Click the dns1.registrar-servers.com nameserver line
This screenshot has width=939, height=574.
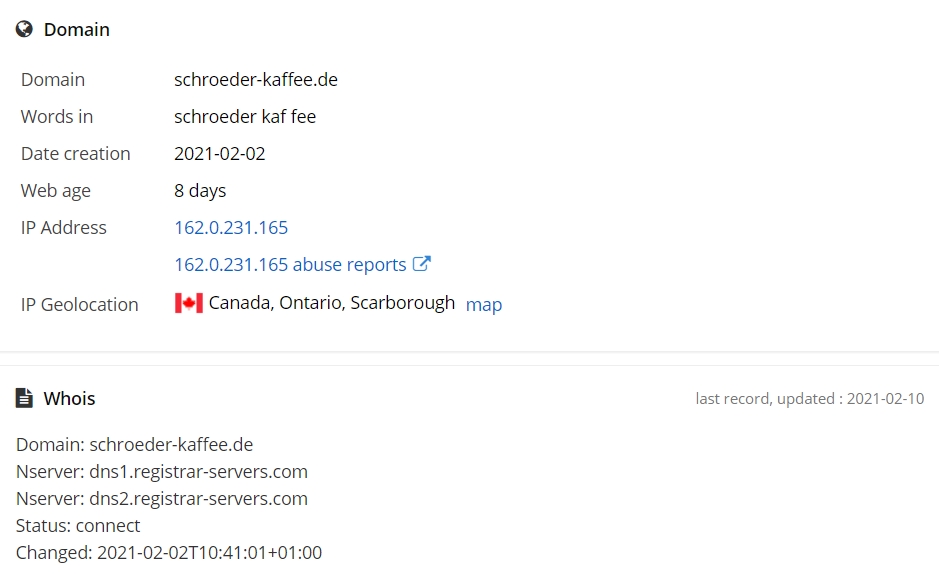click(x=162, y=472)
